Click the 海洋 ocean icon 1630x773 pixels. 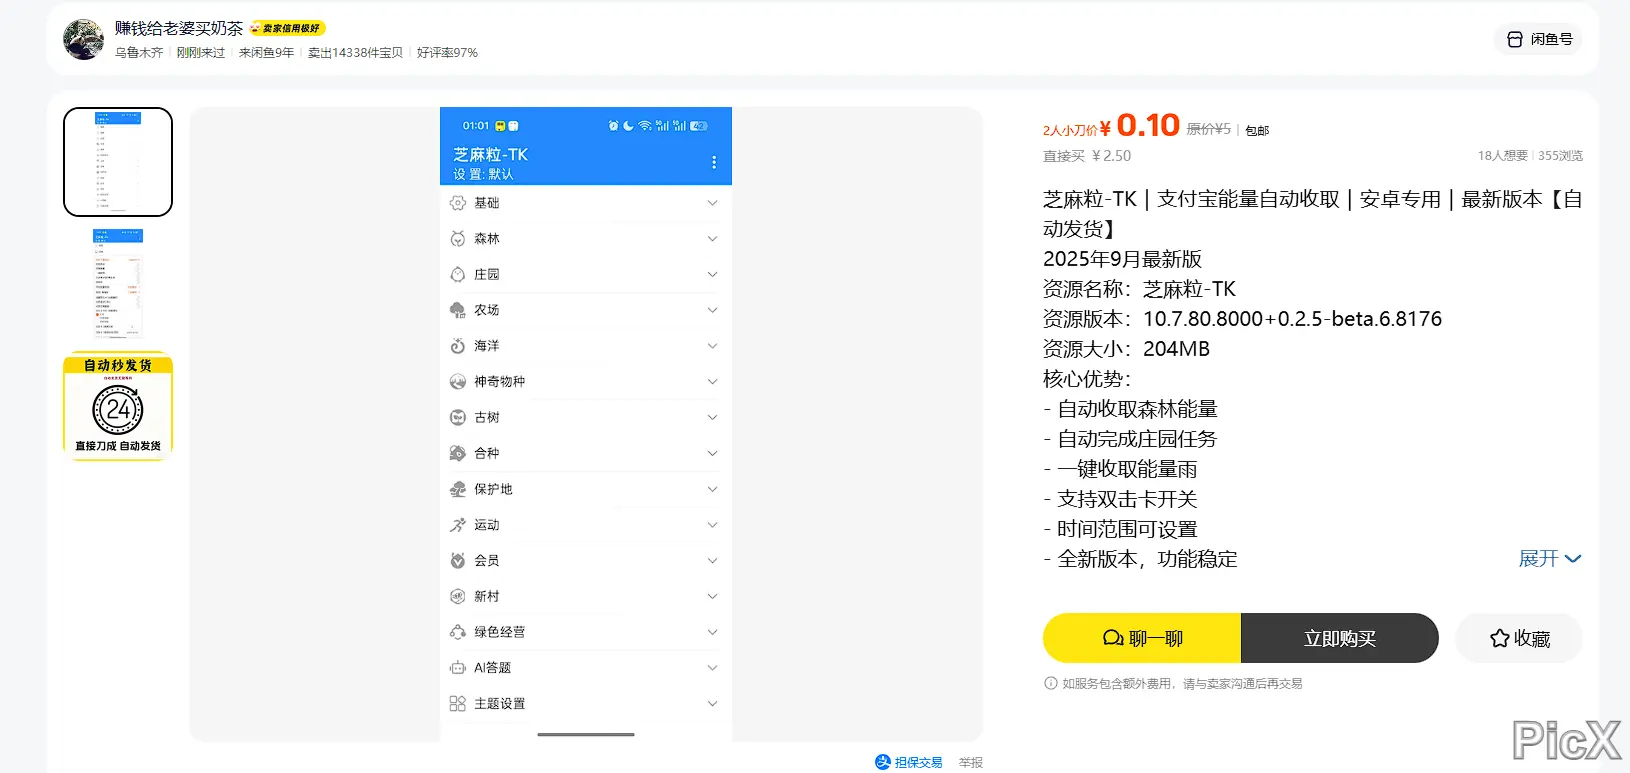(458, 346)
